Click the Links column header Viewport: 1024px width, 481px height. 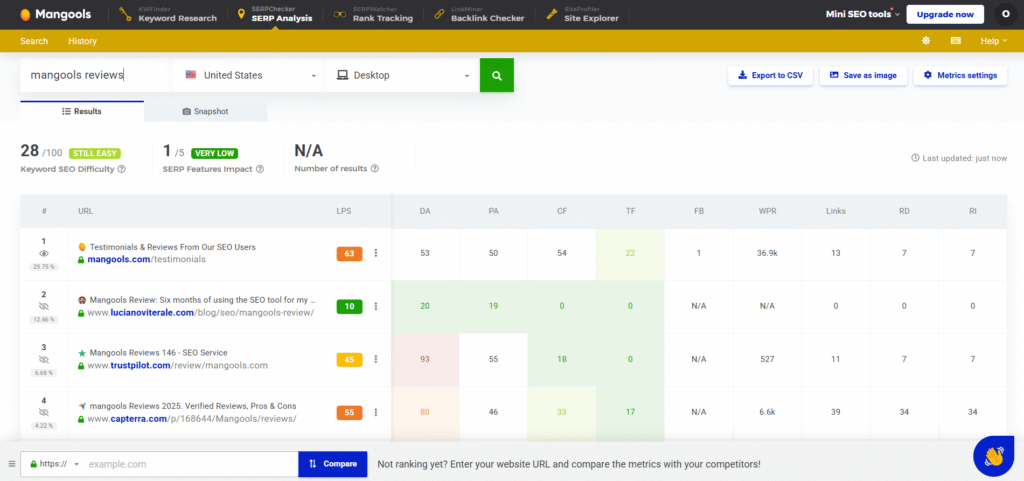tap(835, 211)
